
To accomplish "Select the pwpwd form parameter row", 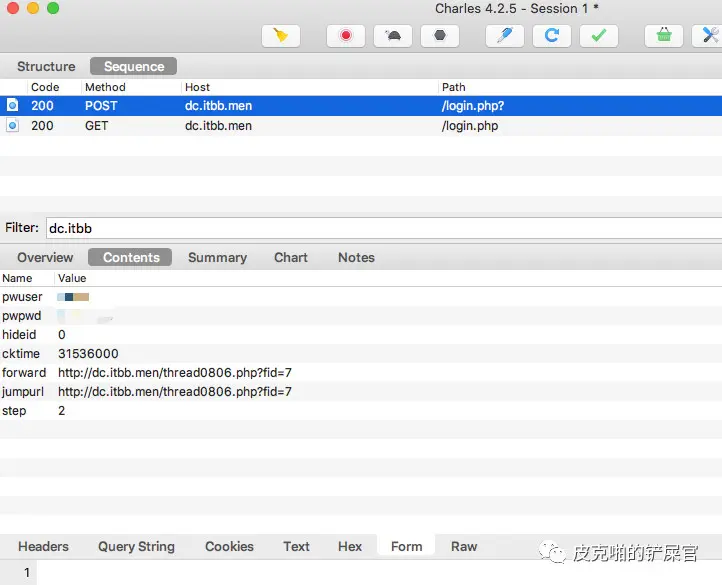I will point(361,316).
